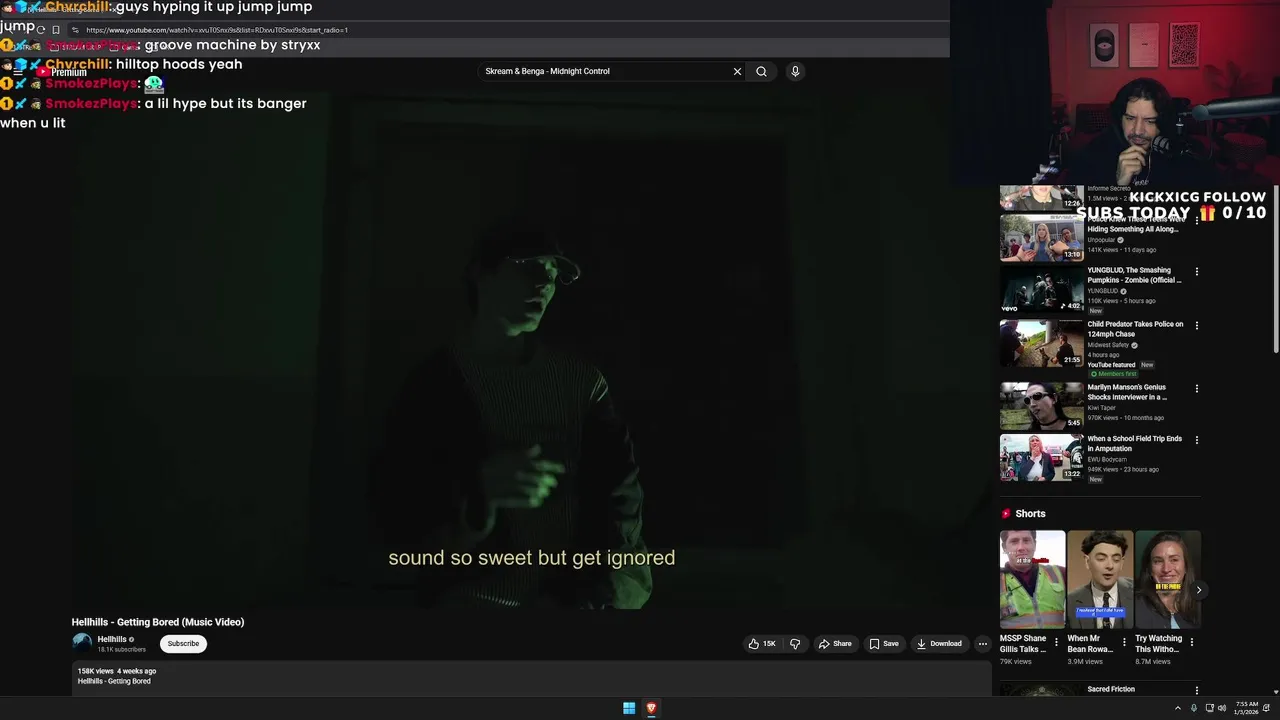Viewport: 1280px width, 720px height.
Task: Open the YouTube hamburger guide menu
Action: pyautogui.click(x=17, y=72)
